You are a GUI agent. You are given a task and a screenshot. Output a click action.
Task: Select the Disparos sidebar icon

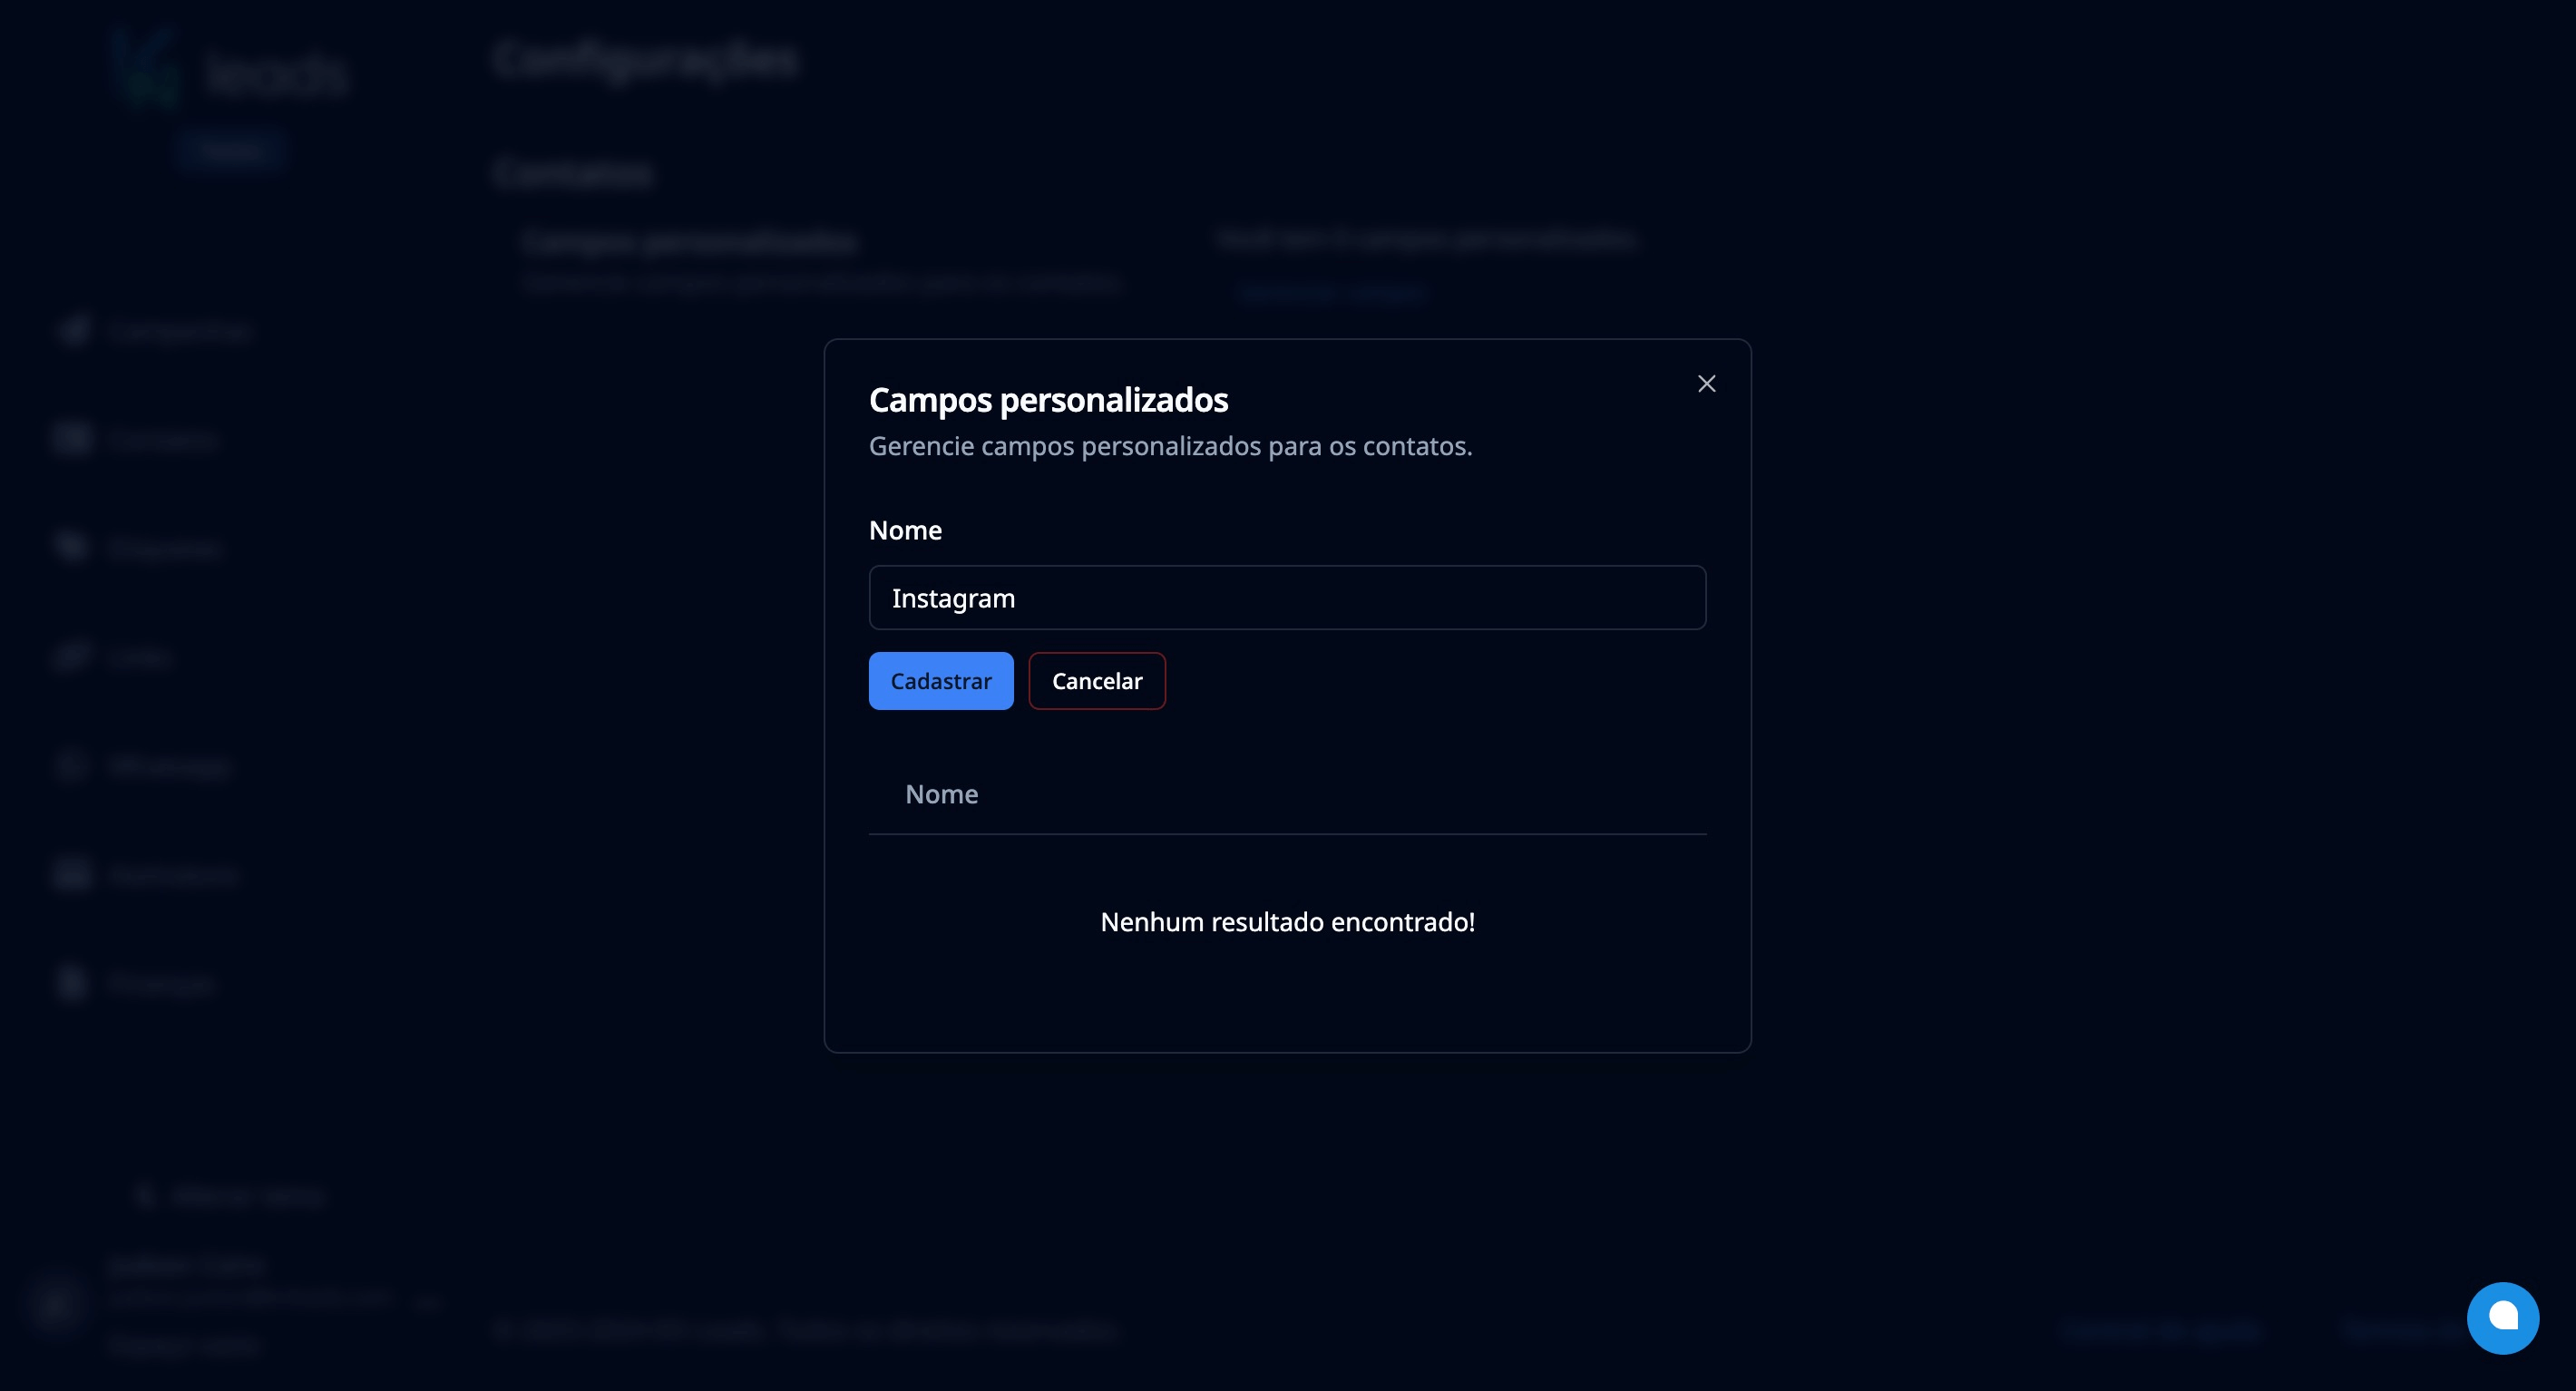coord(71,546)
